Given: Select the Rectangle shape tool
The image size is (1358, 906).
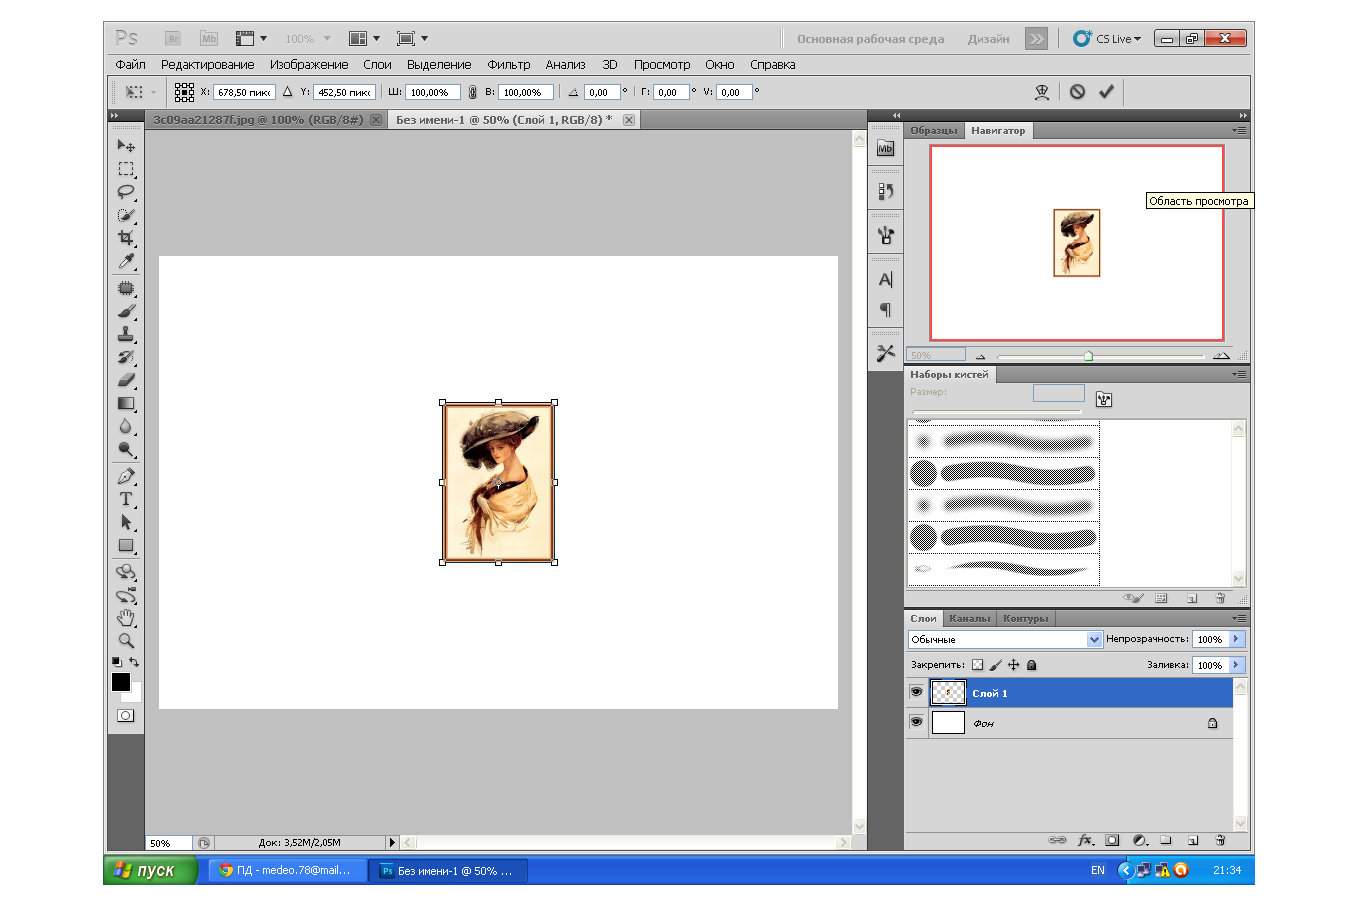Looking at the screenshot, I should 126,546.
